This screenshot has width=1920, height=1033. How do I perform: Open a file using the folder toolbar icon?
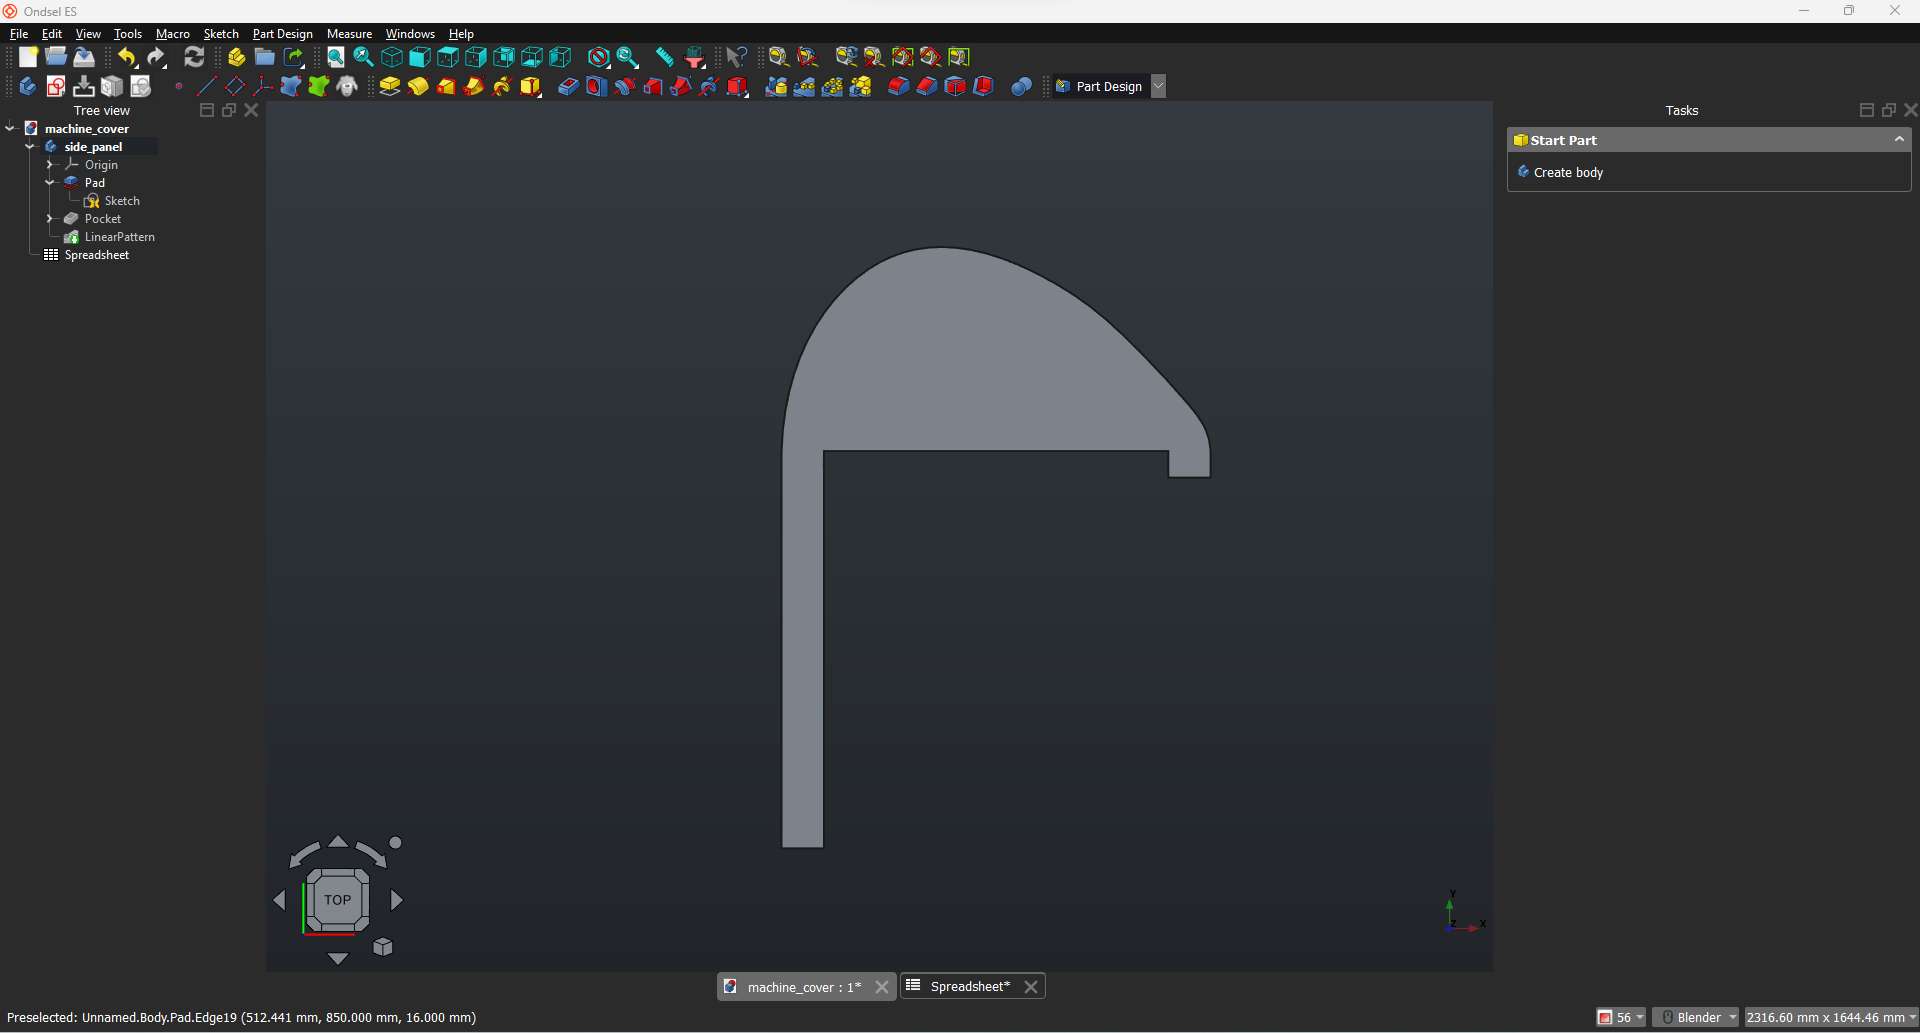(56, 57)
